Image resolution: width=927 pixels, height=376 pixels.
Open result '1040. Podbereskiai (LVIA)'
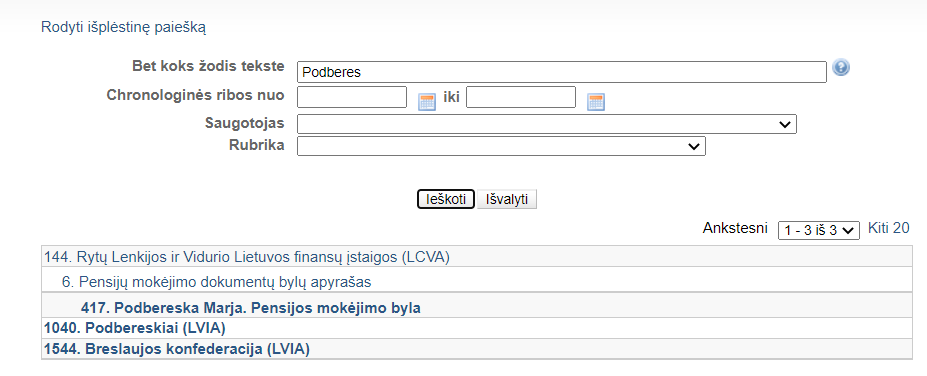135,328
